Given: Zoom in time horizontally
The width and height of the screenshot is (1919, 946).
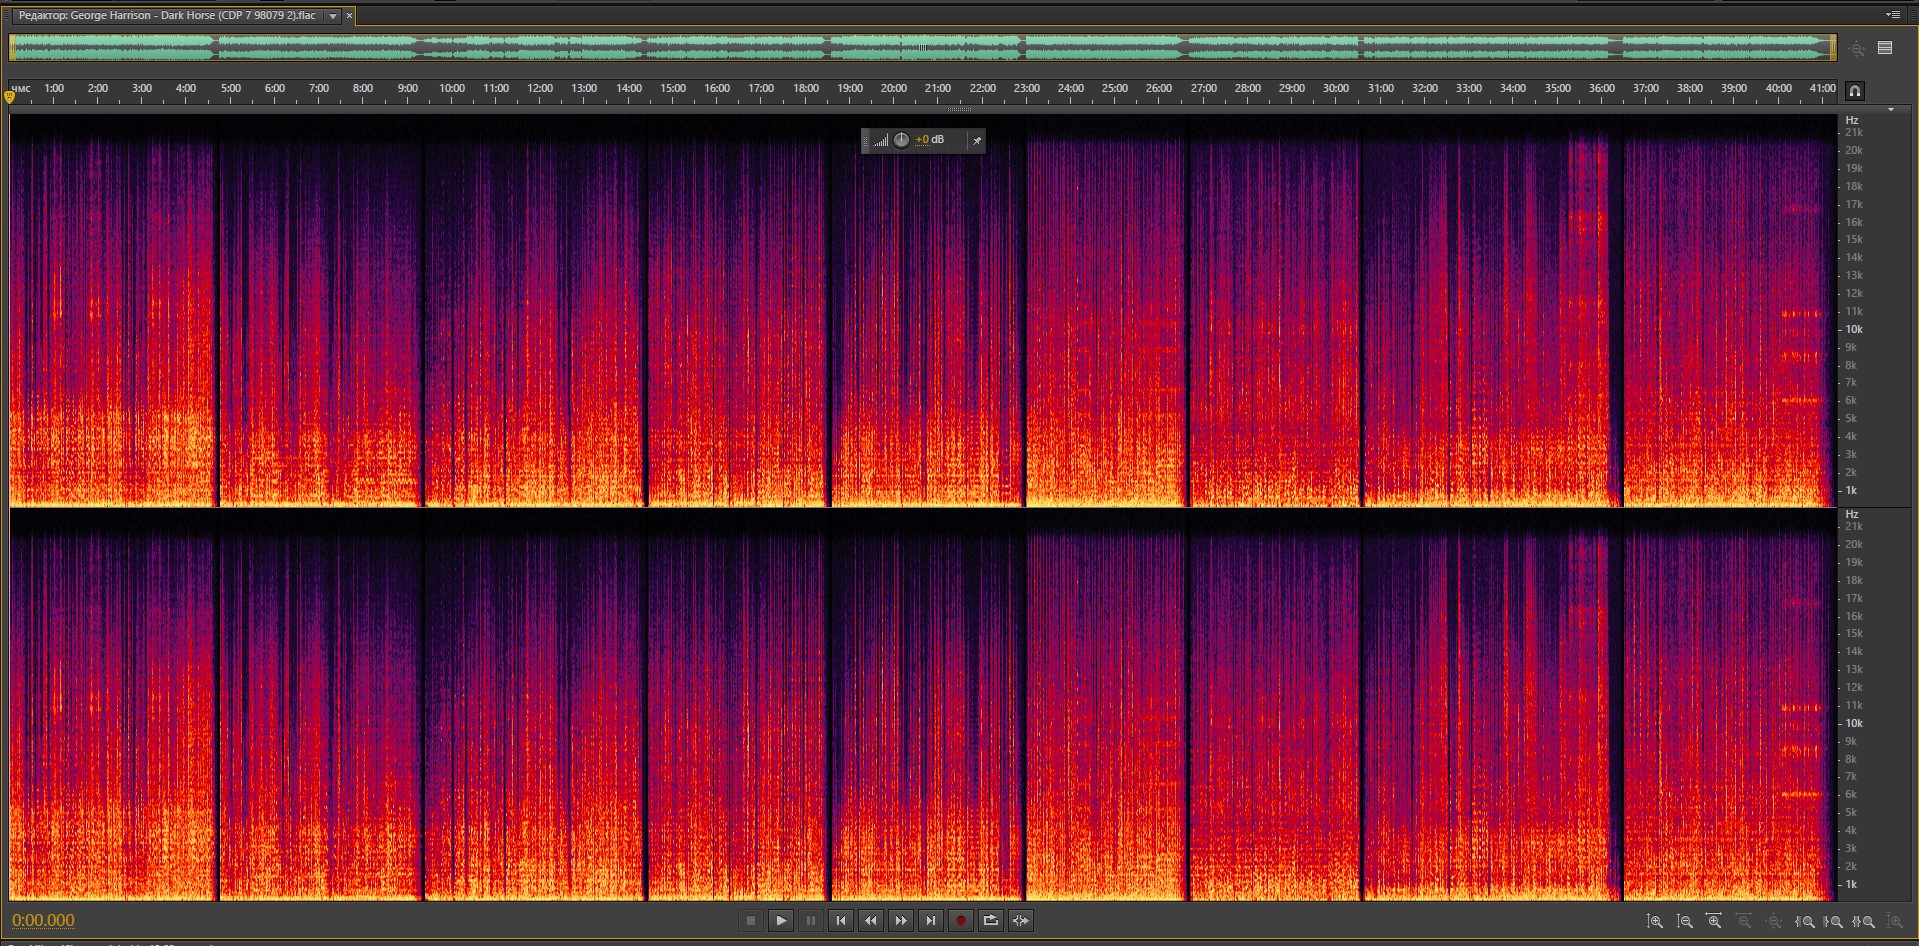Looking at the screenshot, I should [x=1714, y=921].
